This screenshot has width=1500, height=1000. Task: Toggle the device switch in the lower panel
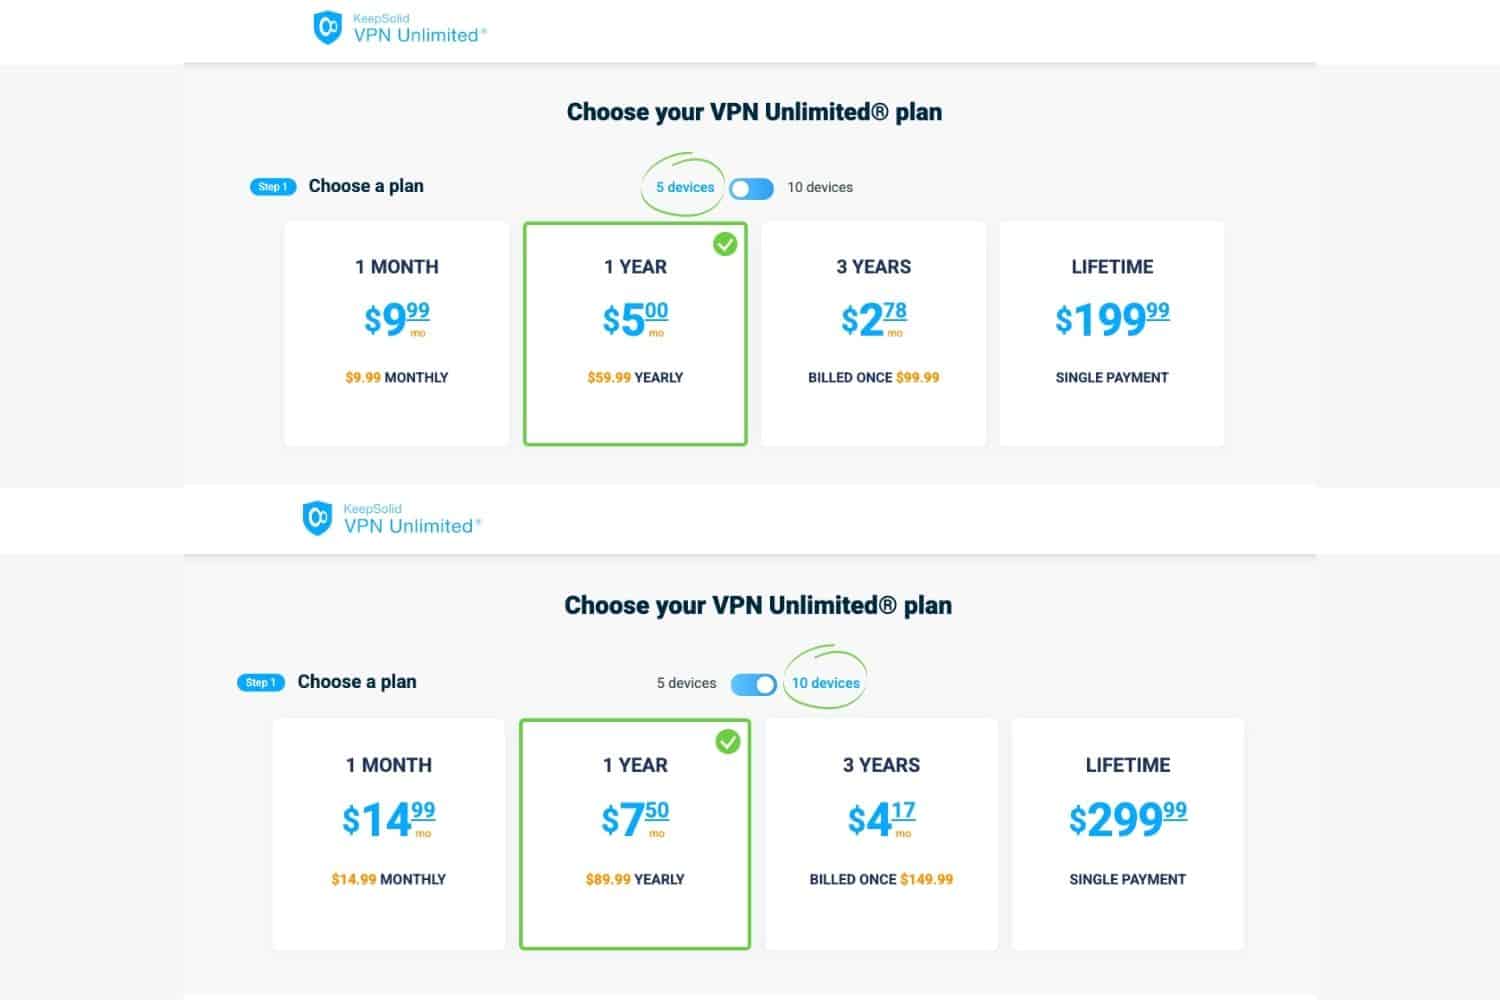754,684
